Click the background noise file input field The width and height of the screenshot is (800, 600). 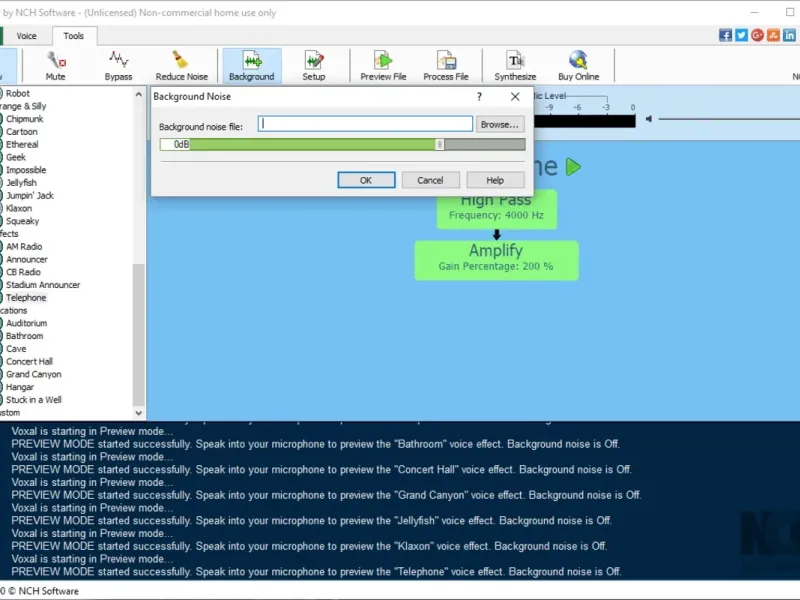(365, 124)
